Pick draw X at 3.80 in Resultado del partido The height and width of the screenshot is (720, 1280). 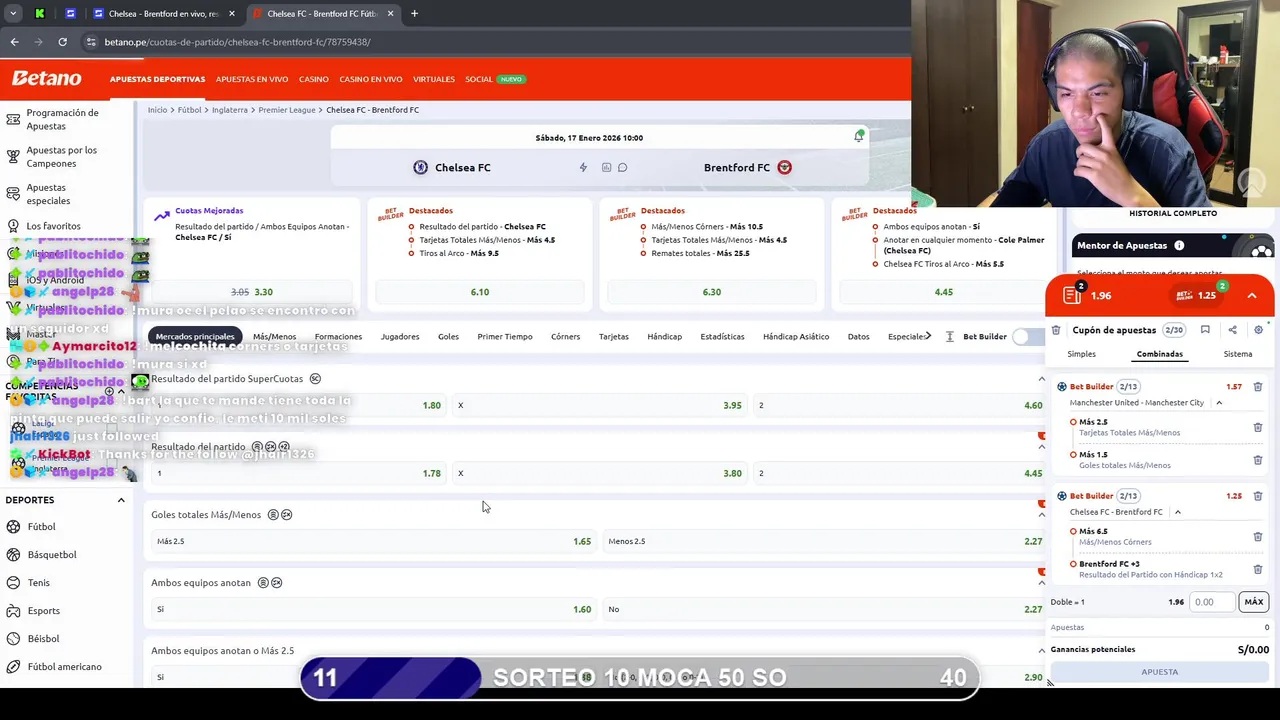pos(600,473)
